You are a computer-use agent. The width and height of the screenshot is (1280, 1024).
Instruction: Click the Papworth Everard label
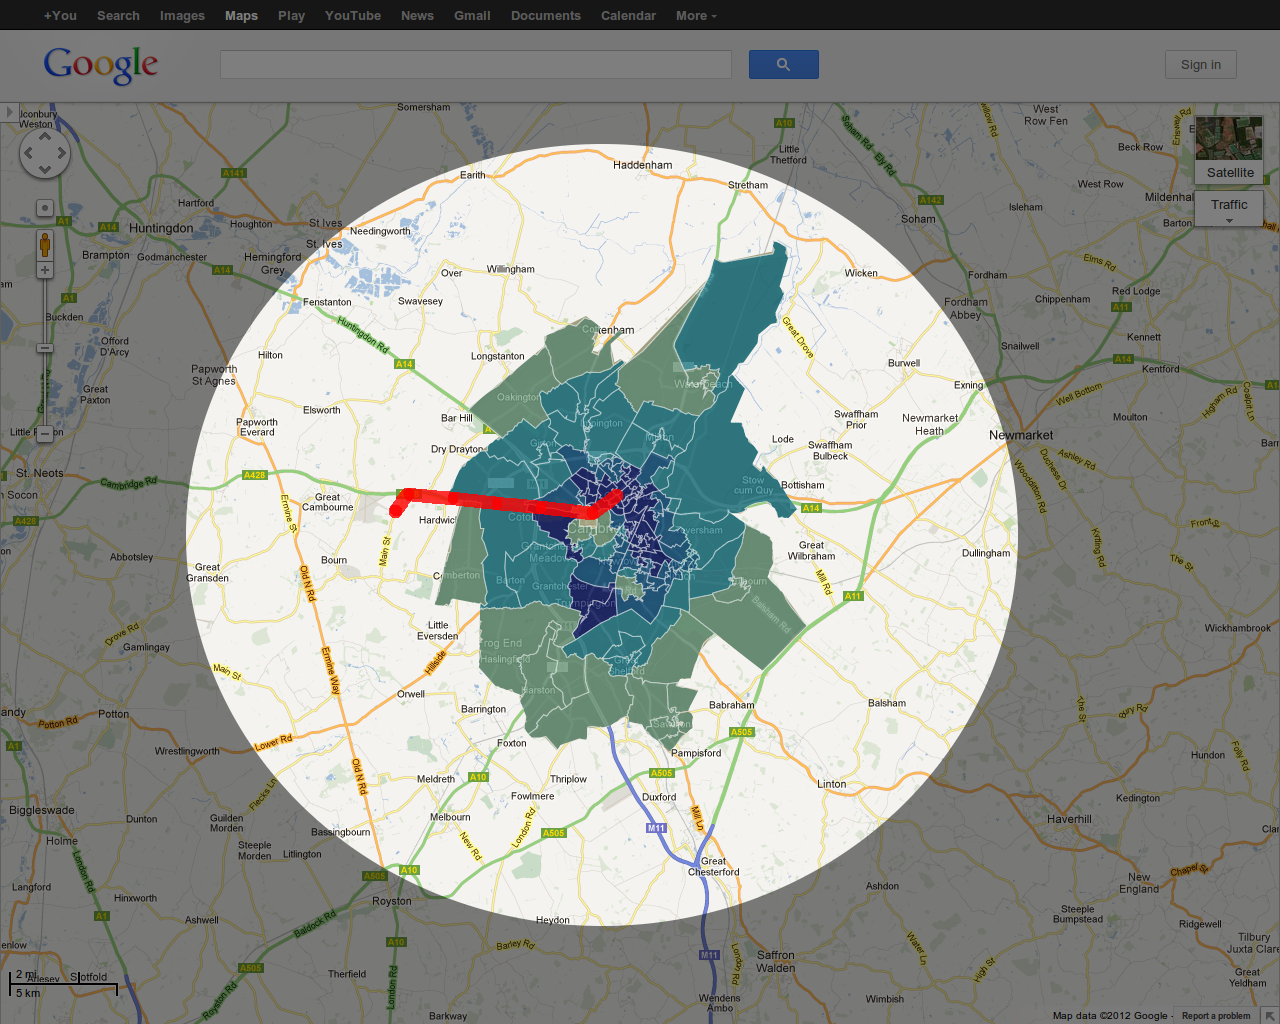257,427
